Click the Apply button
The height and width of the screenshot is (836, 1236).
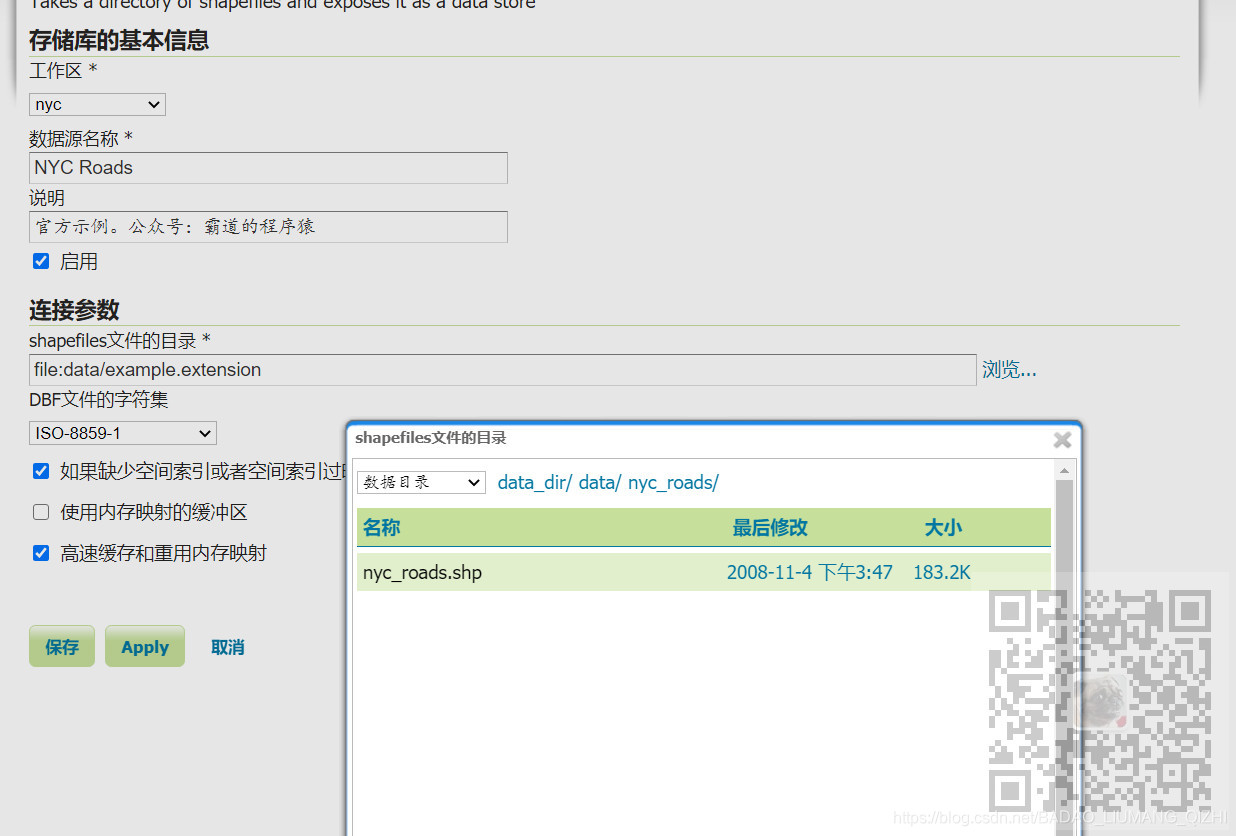pyautogui.click(x=145, y=647)
